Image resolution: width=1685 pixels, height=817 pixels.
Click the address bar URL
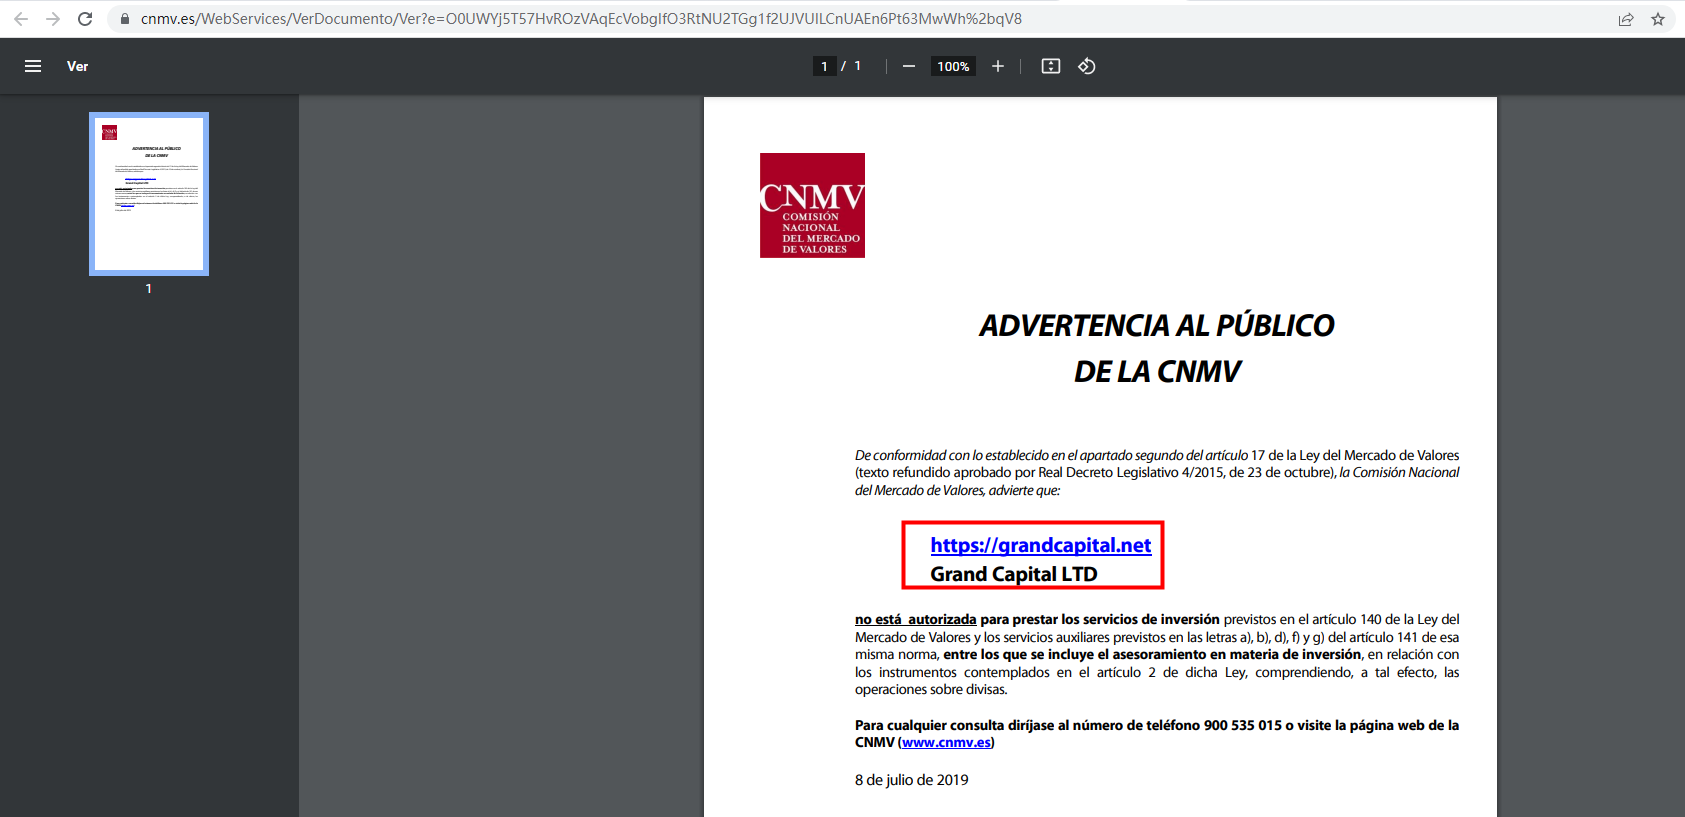(x=581, y=19)
